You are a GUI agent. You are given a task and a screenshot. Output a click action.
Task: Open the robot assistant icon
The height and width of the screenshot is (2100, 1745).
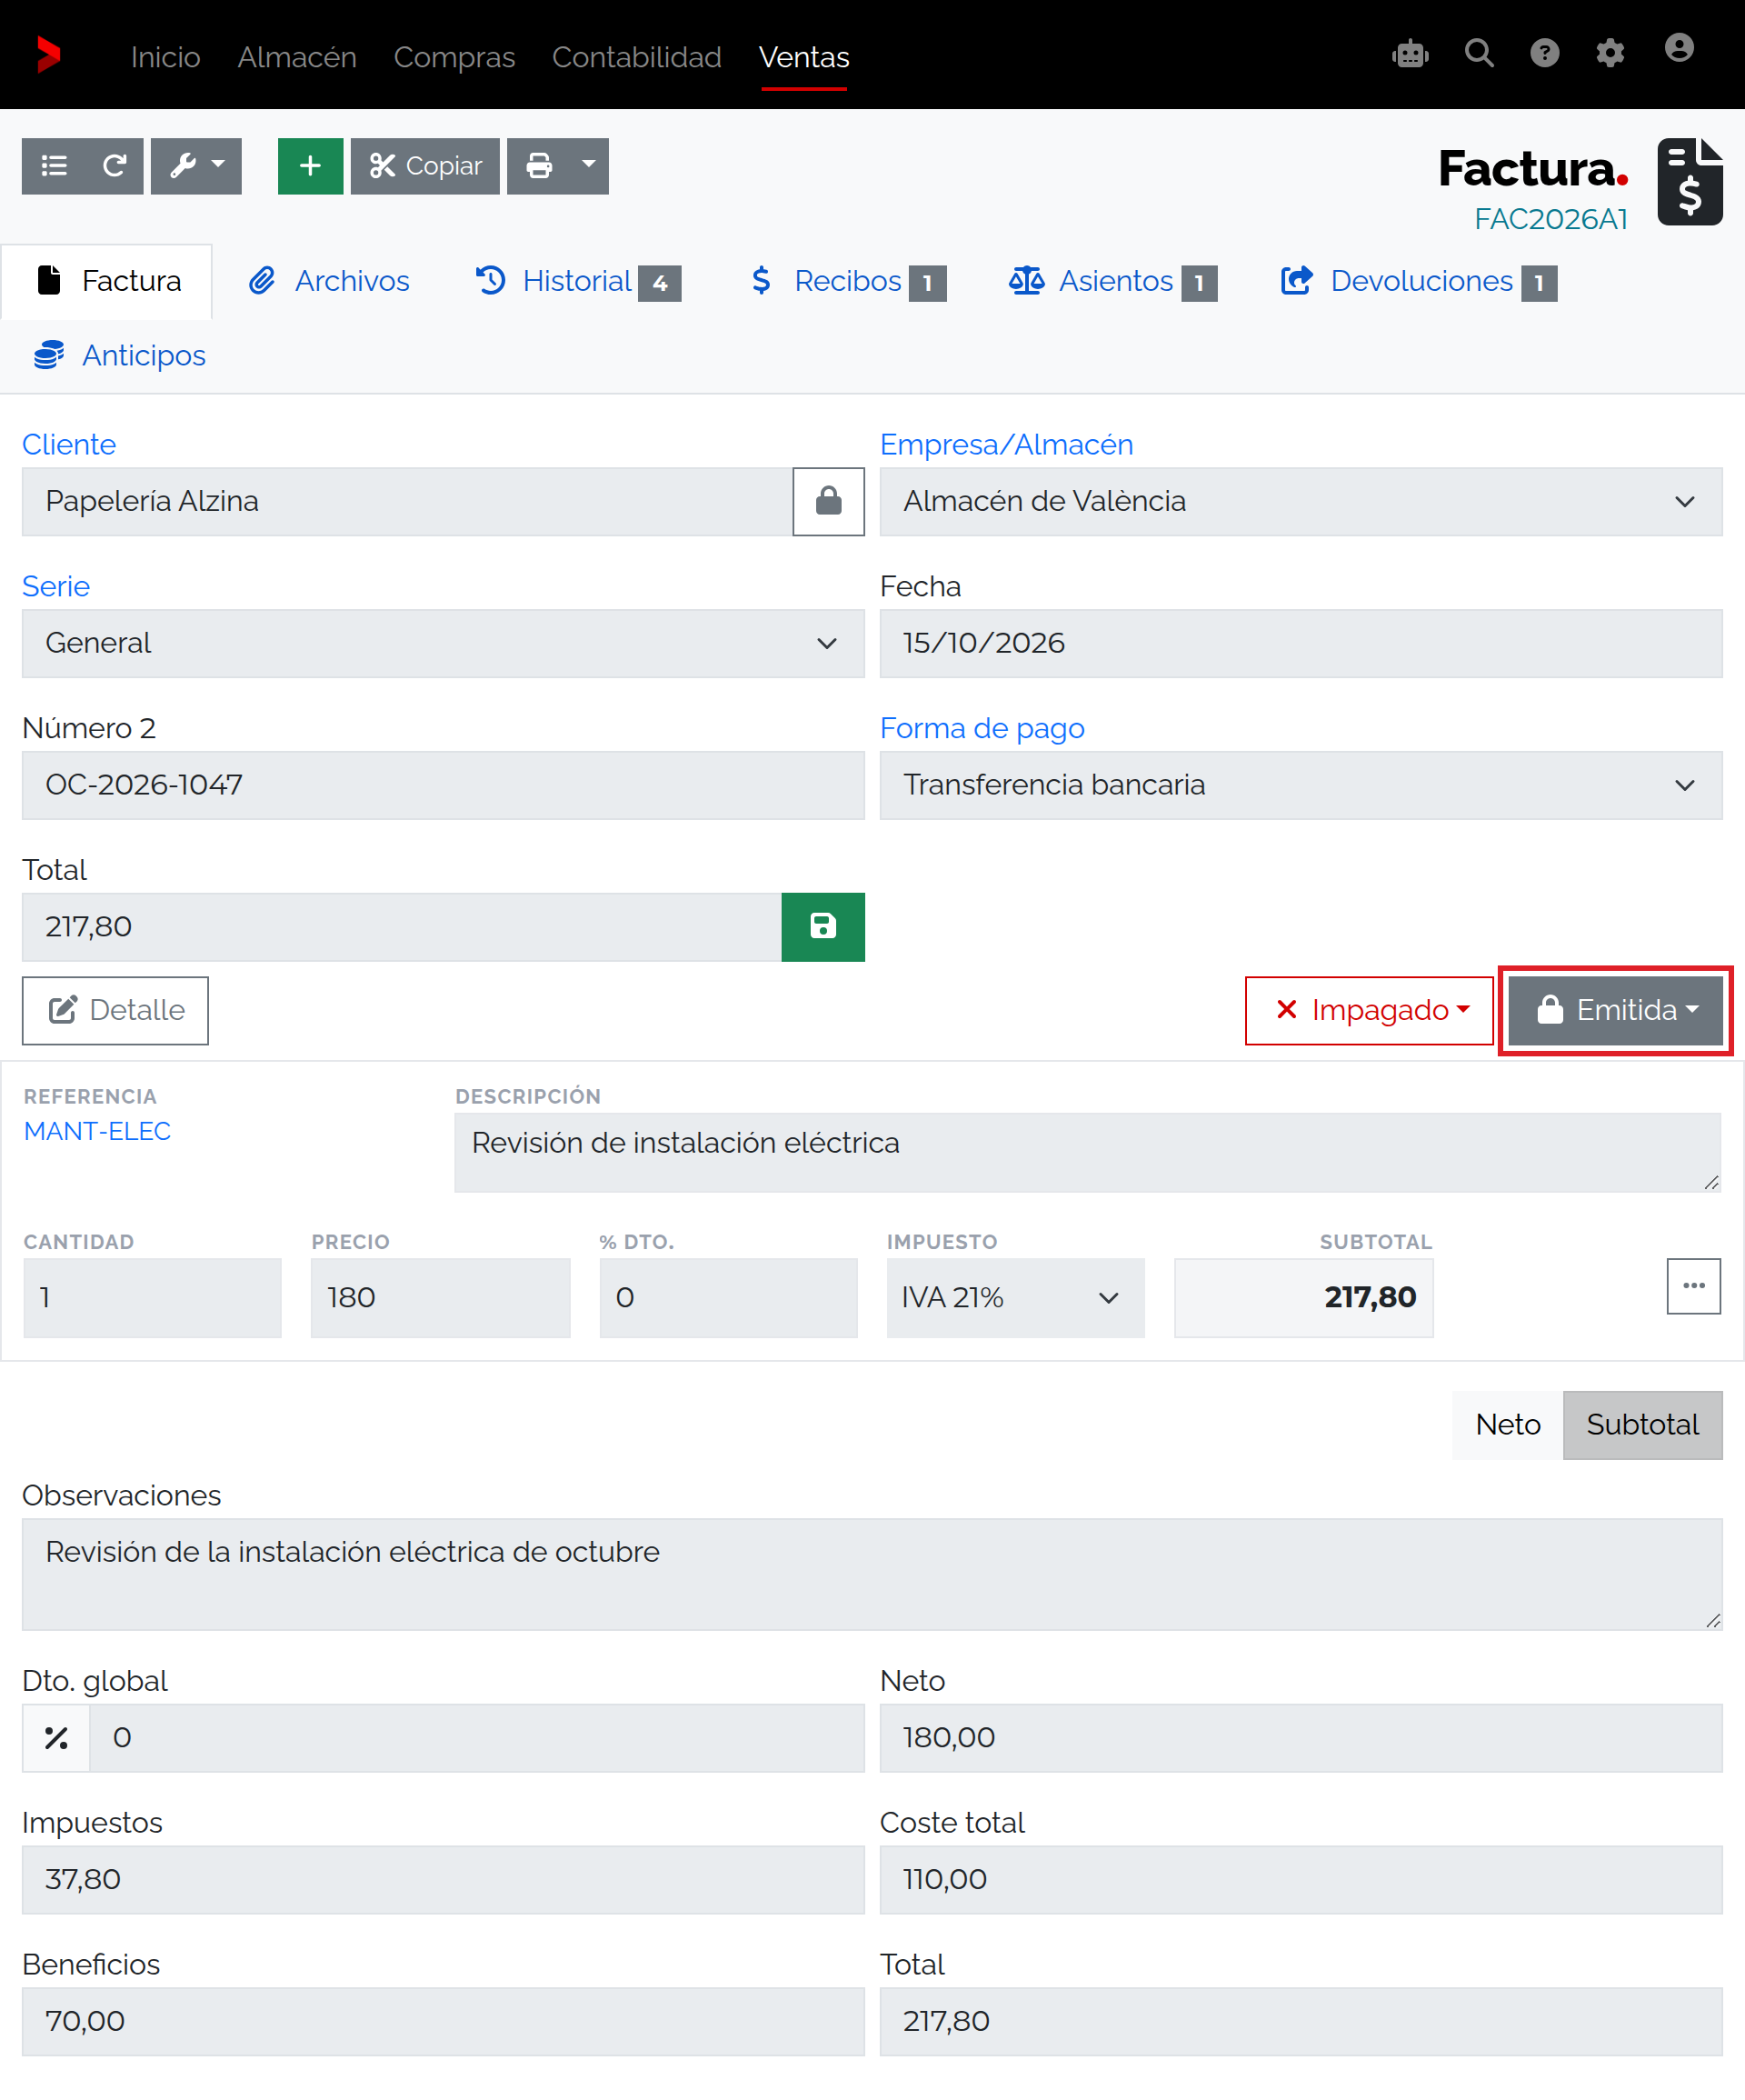(1410, 53)
